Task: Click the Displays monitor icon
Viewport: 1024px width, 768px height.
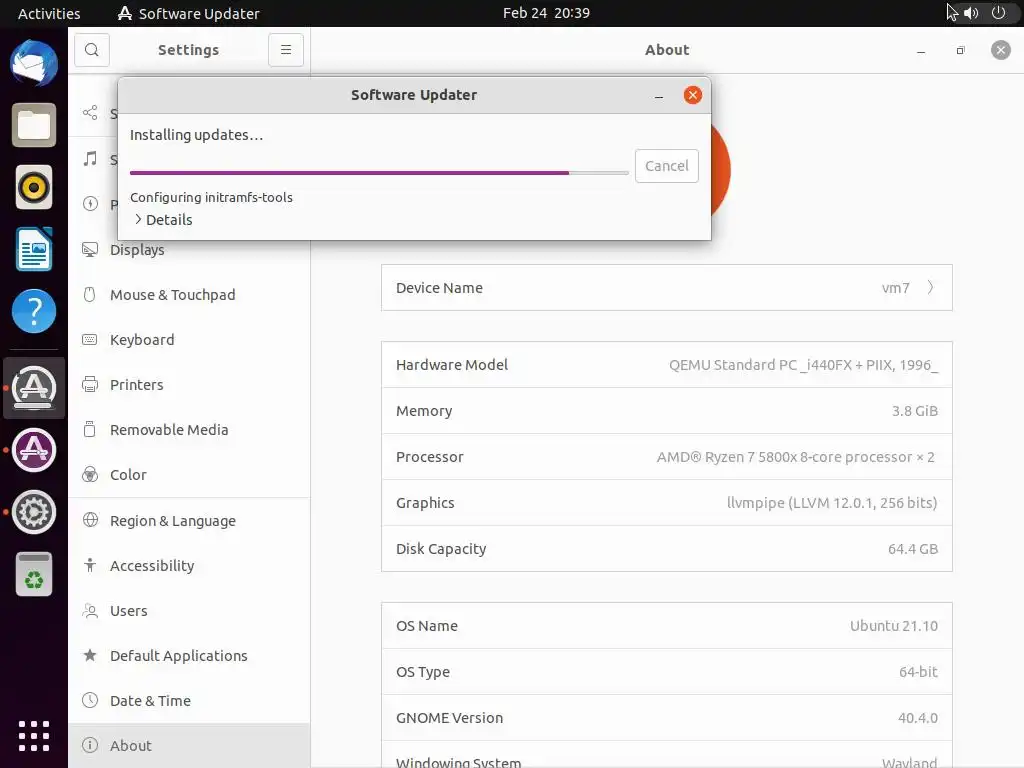Action: [90, 249]
